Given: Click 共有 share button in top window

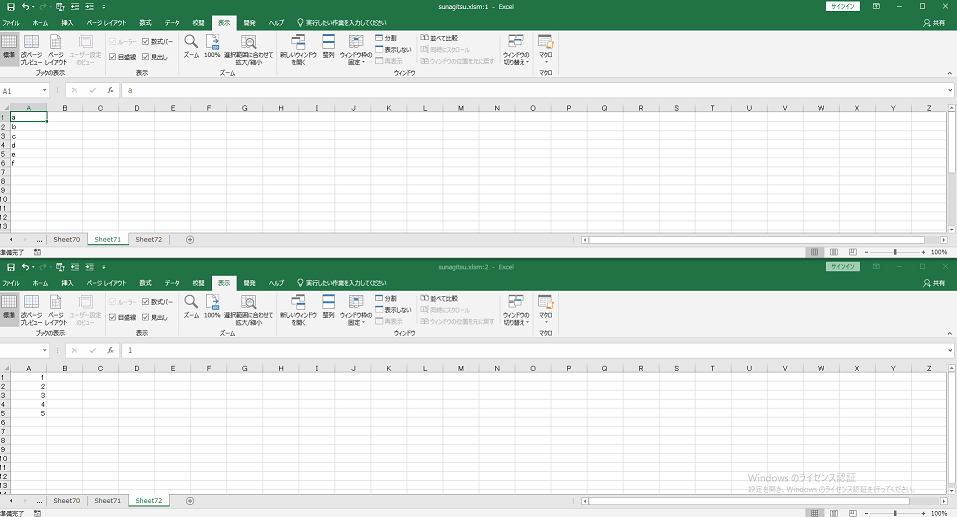Looking at the screenshot, I should click(934, 23).
